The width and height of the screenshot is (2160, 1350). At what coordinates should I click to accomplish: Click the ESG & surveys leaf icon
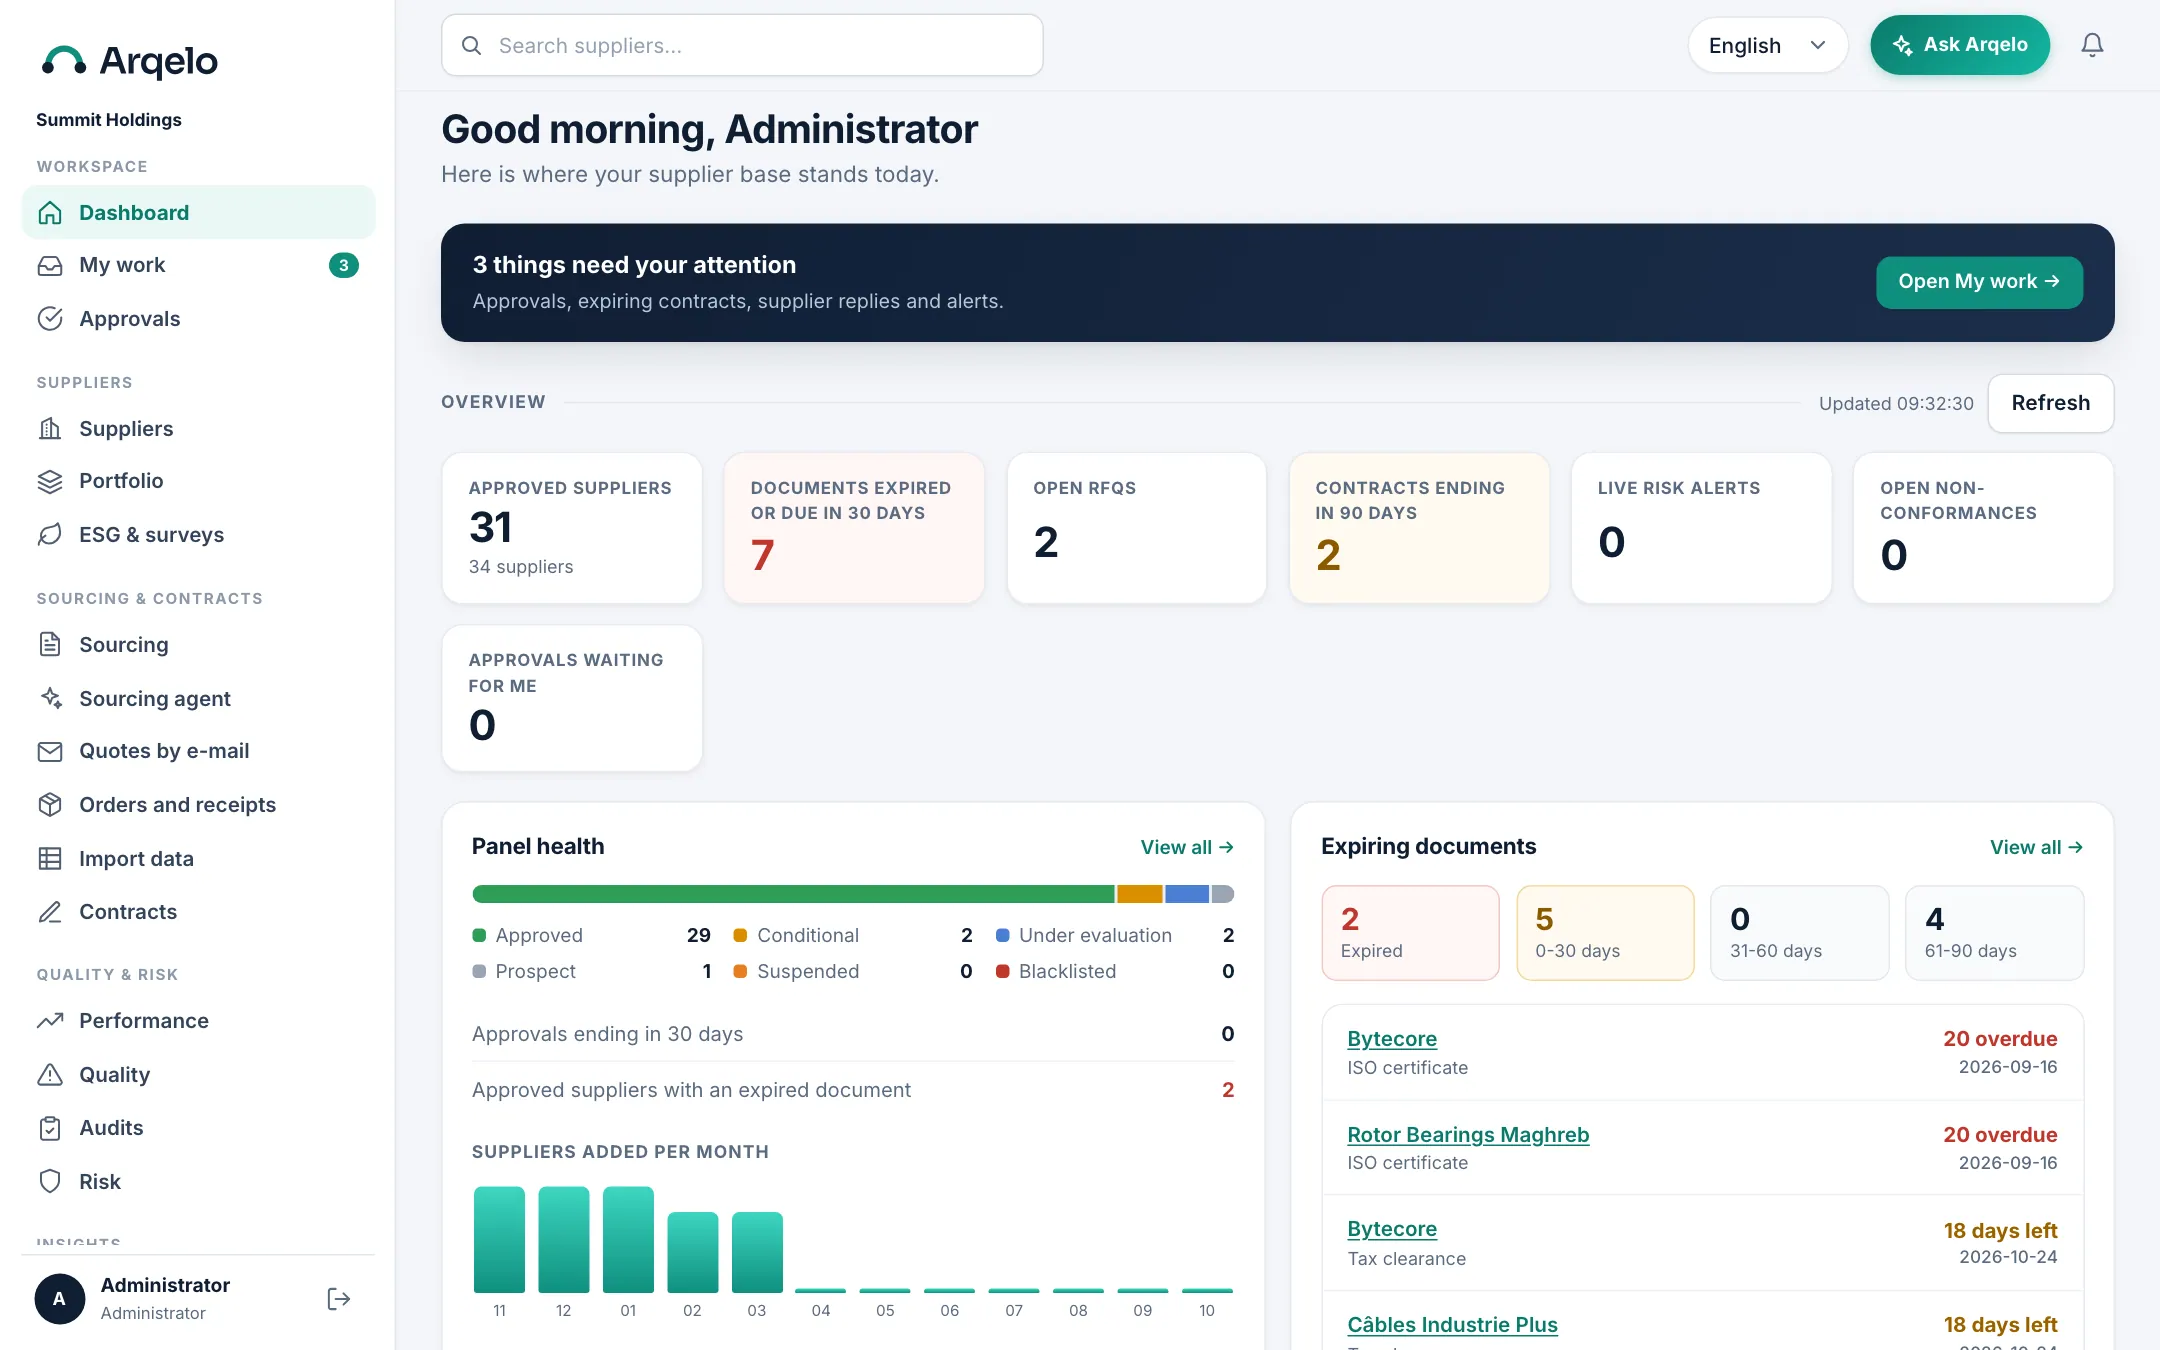(x=50, y=535)
